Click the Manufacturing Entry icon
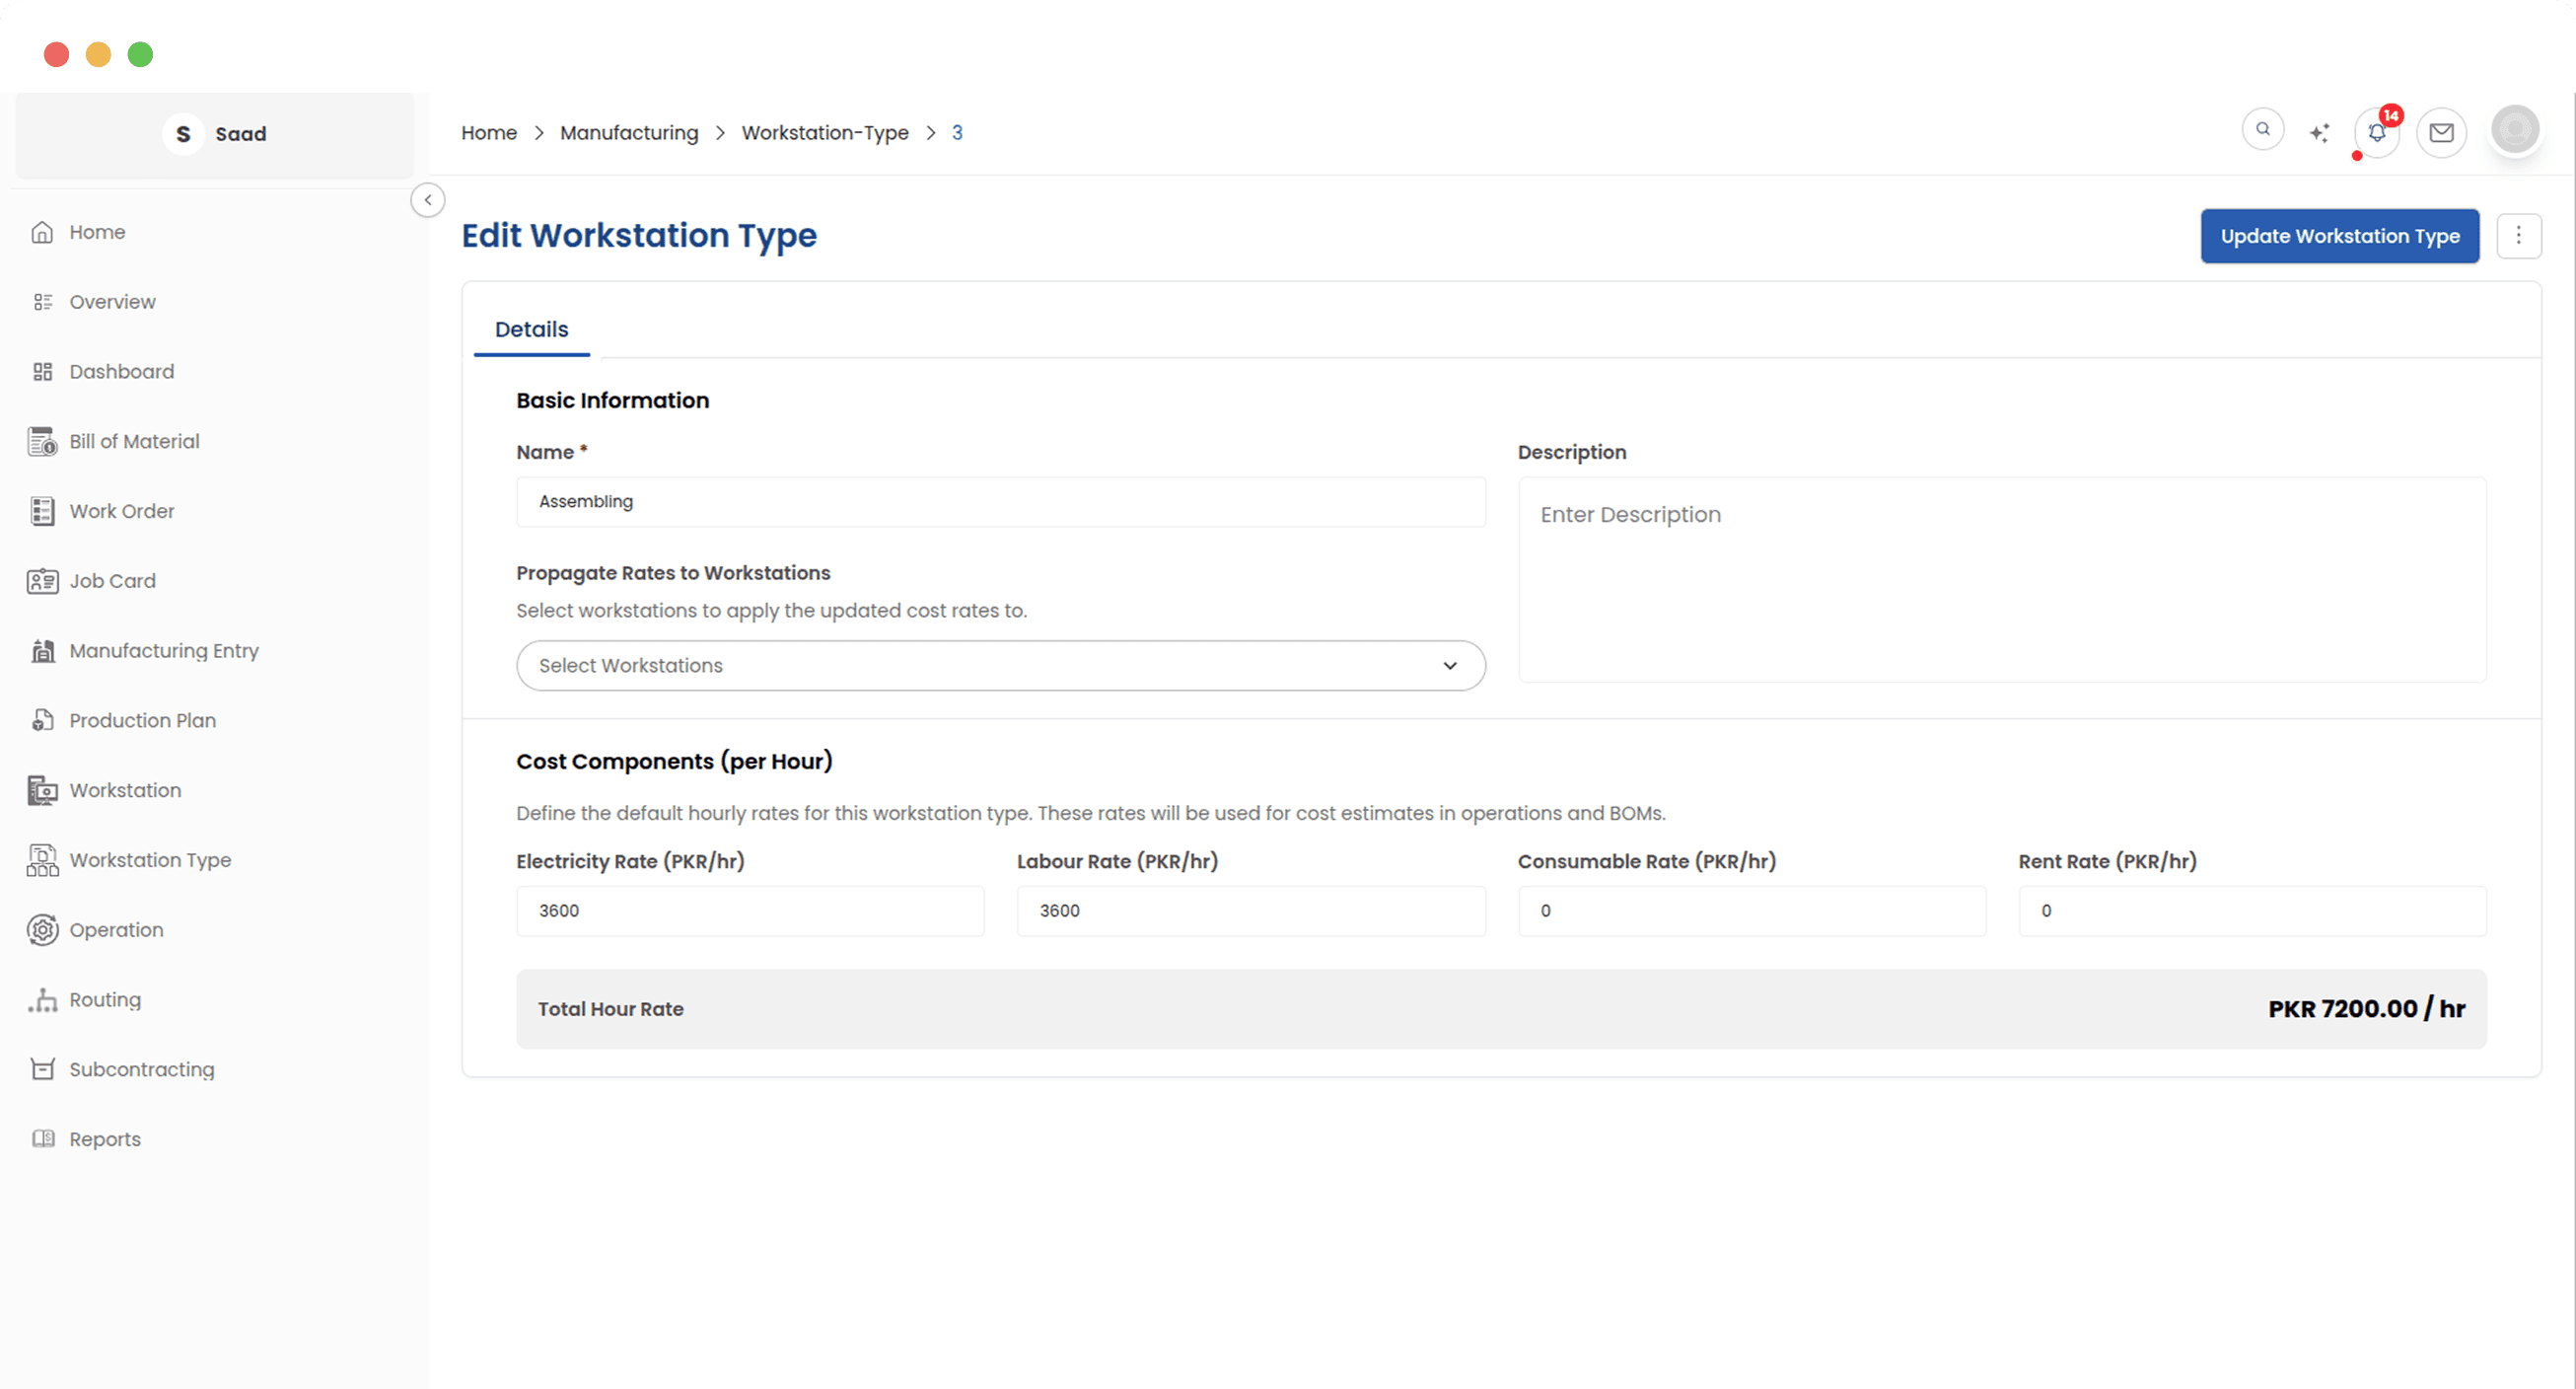 [42, 650]
